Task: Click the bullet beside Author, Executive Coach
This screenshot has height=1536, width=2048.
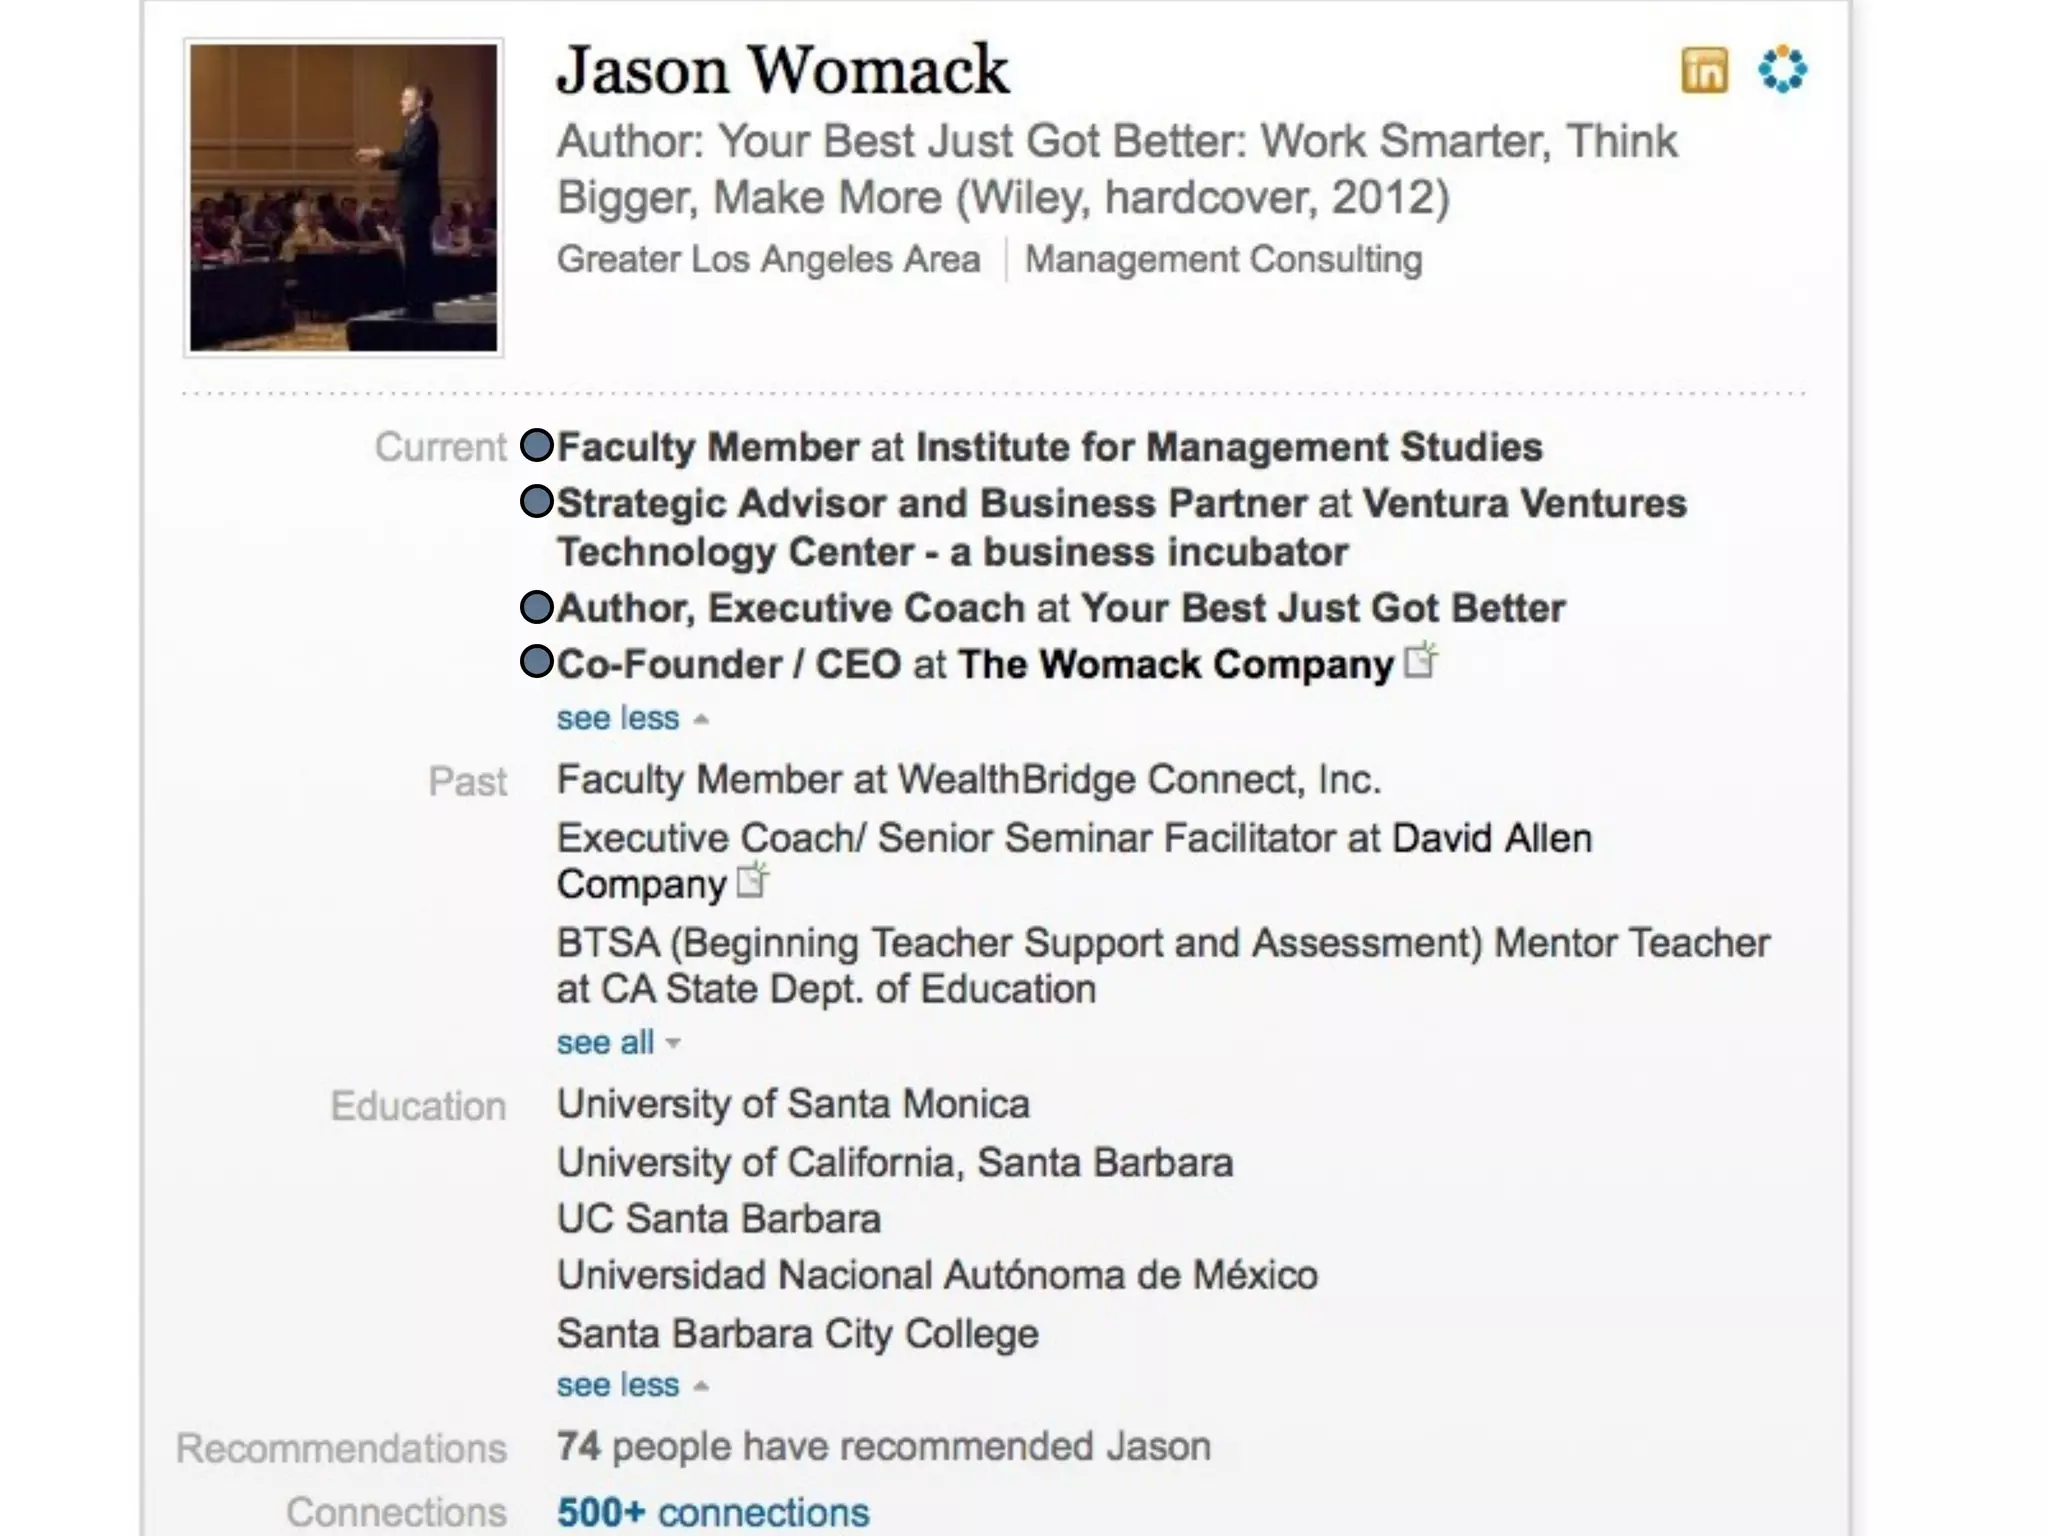Action: pyautogui.click(x=537, y=607)
